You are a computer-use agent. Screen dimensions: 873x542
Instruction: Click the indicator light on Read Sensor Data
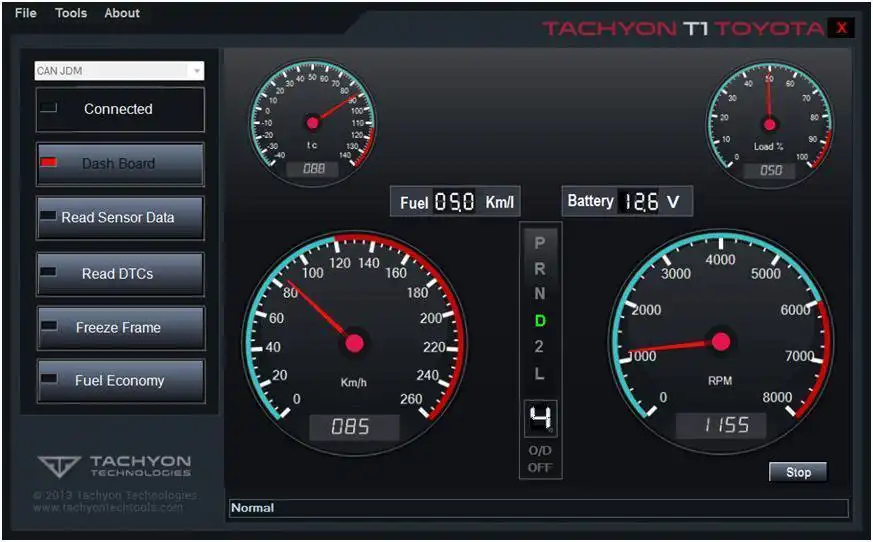point(48,216)
